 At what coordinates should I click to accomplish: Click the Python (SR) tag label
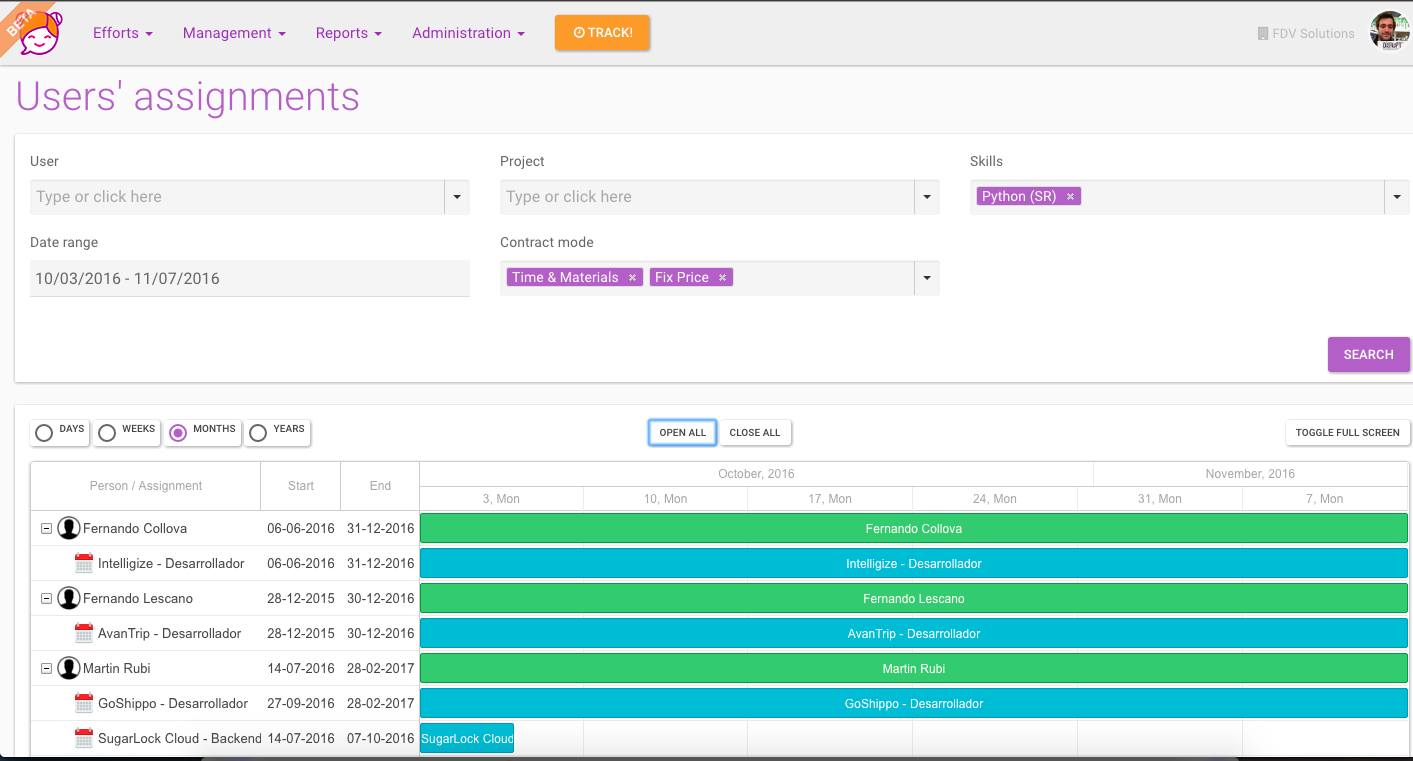click(1019, 197)
